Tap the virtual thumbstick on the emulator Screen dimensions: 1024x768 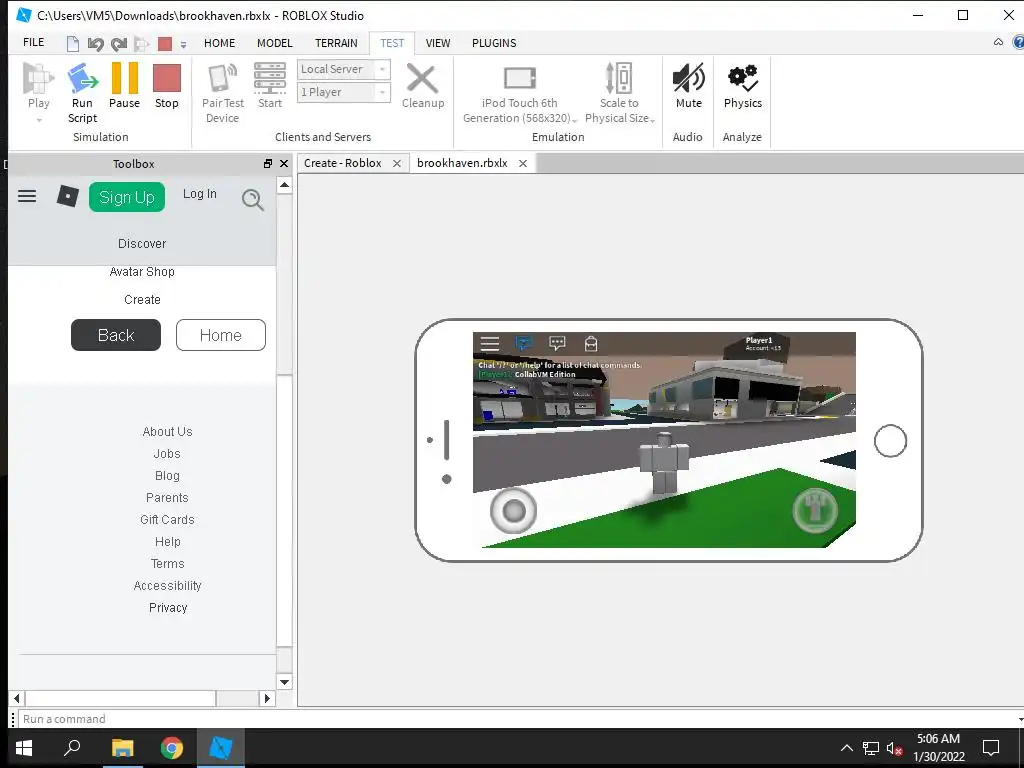click(x=513, y=511)
